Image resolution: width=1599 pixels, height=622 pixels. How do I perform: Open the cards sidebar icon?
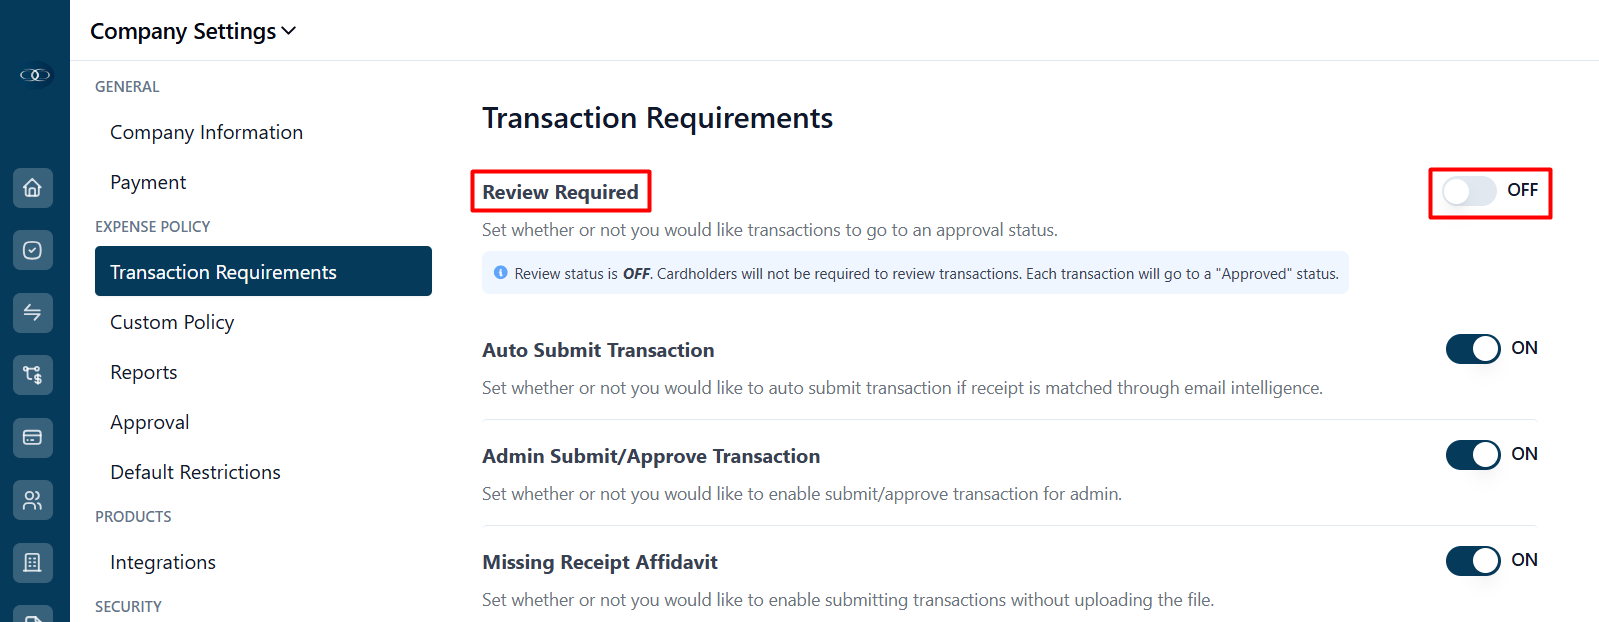click(x=33, y=438)
